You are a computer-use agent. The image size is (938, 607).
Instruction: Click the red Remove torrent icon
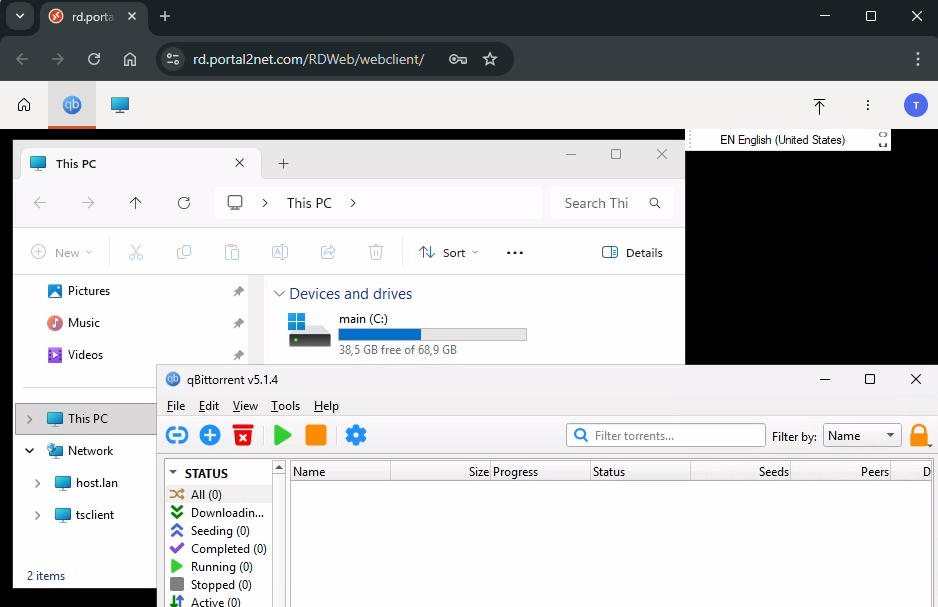[243, 435]
